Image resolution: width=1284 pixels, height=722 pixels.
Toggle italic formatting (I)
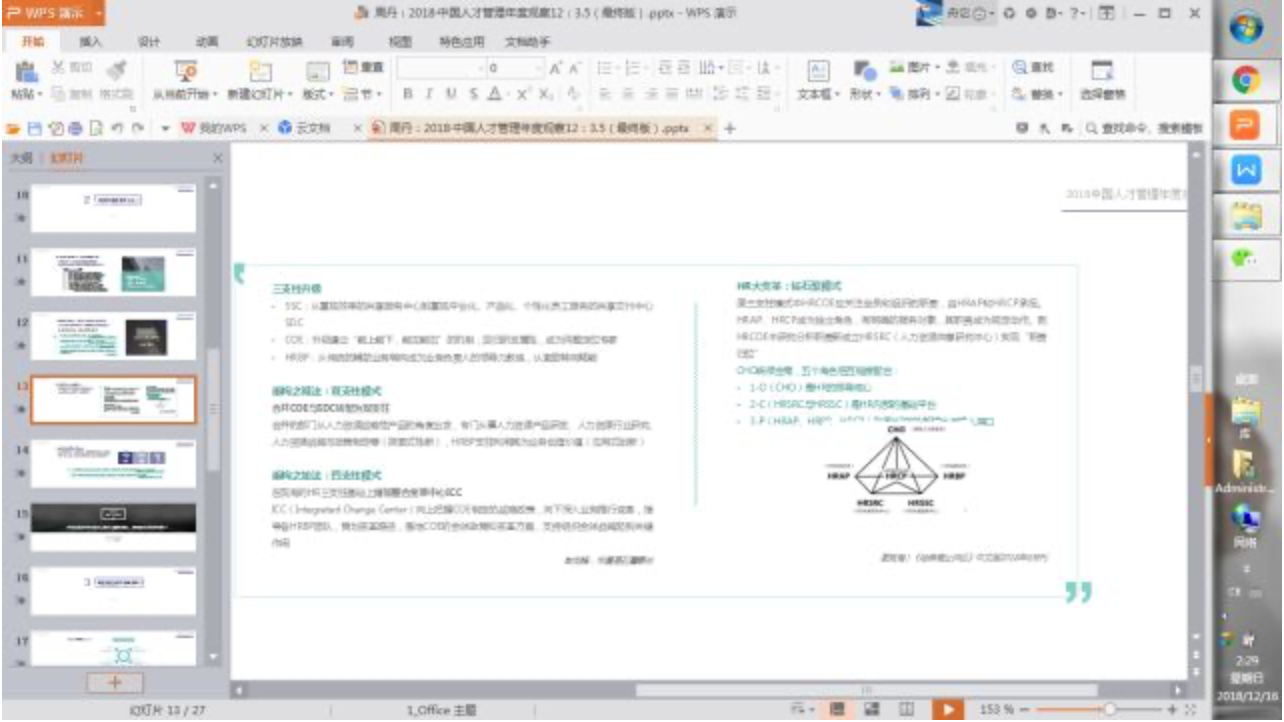[x=428, y=93]
